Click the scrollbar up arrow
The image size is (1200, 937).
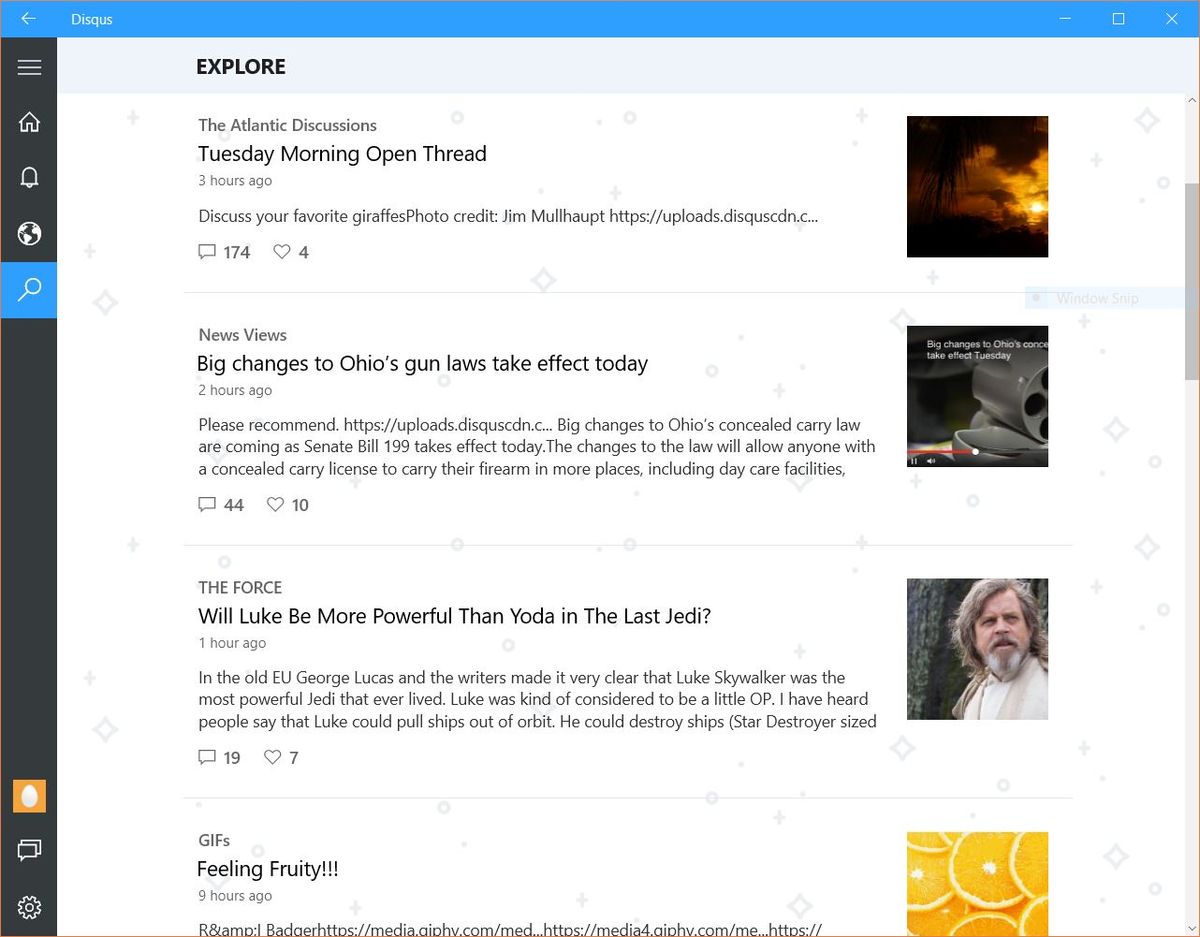(x=1191, y=100)
